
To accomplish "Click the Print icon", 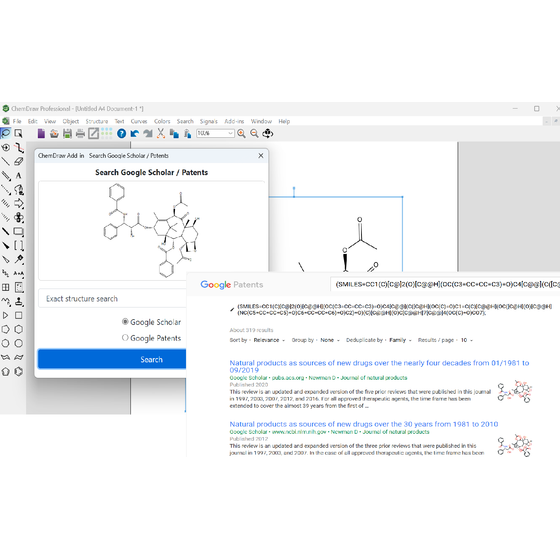I will point(80,134).
